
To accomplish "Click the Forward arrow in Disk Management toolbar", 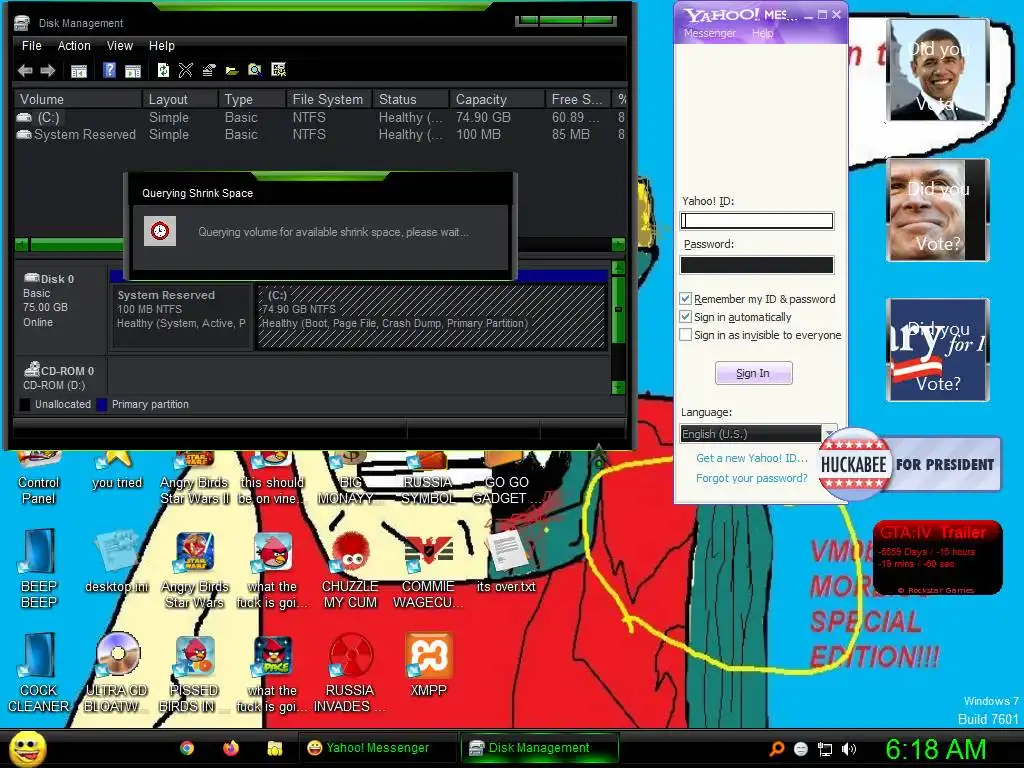I will 48,71.
